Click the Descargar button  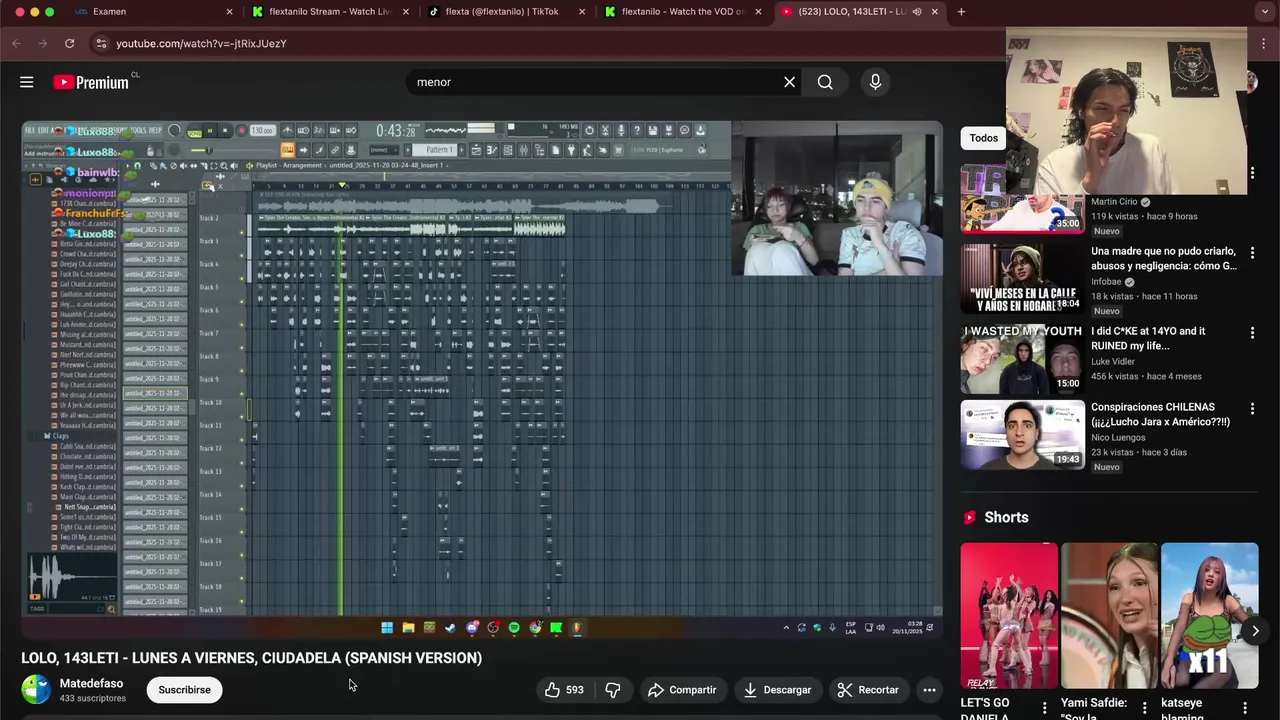point(777,690)
